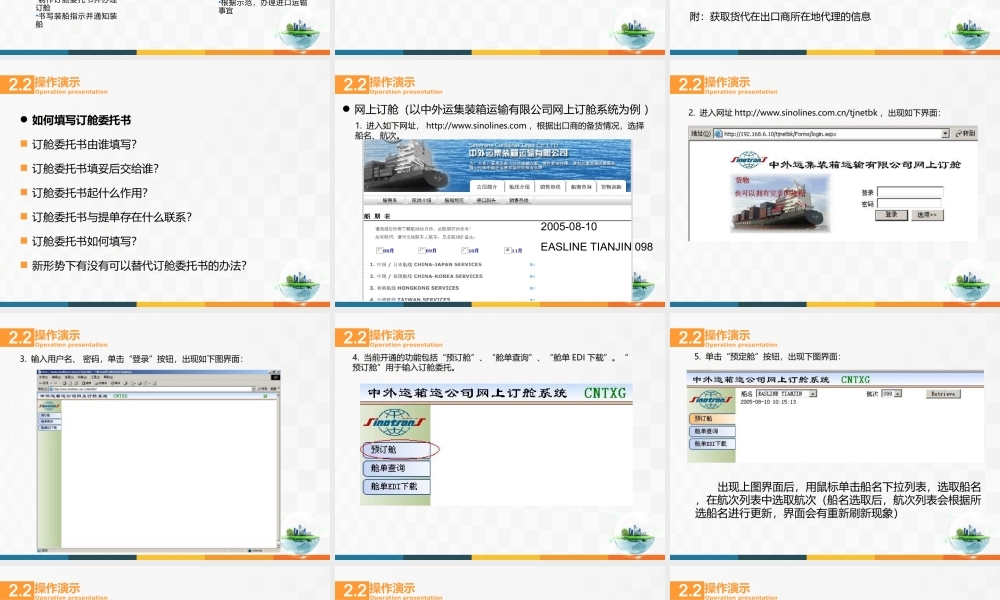This screenshot has height=600, width=1000.
Task: Click the 登录 username input field
Action: (x=910, y=191)
